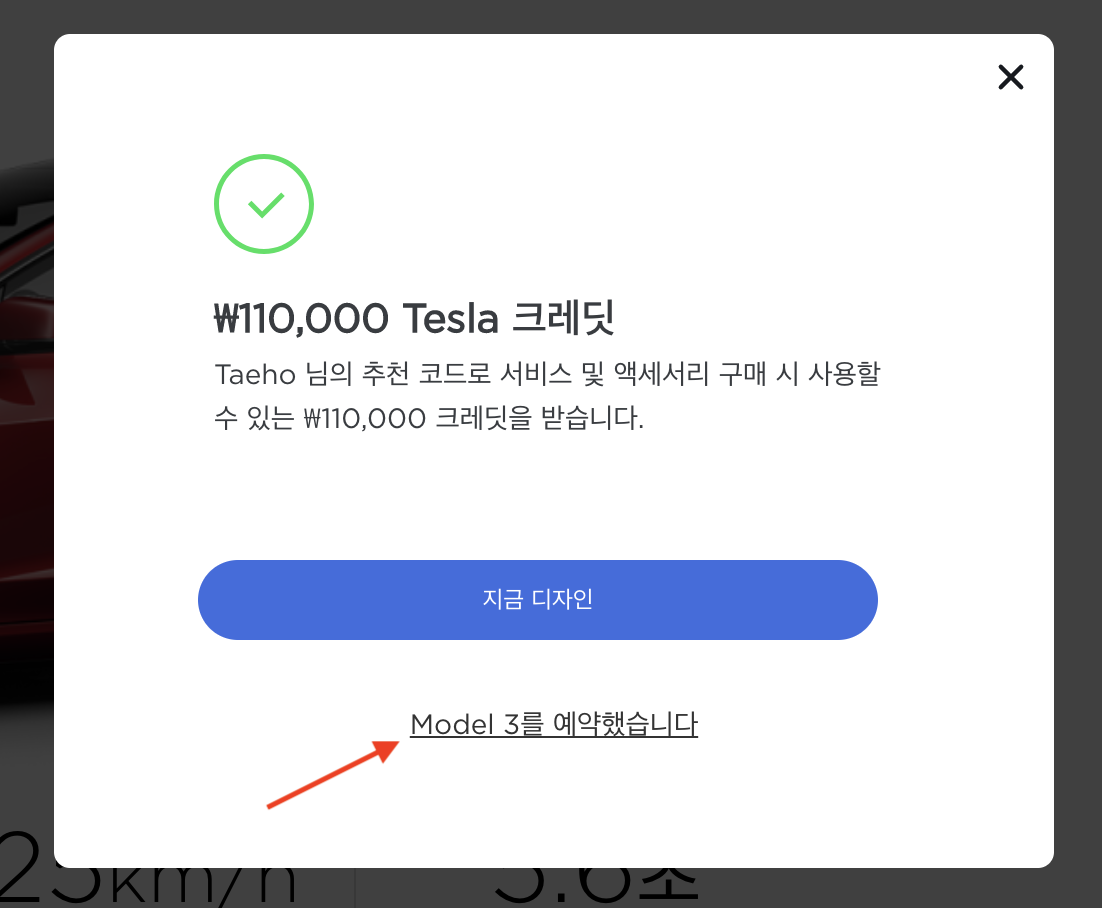Screen dimensions: 1102x908
Task: Open the Model 3를 예약했습니다 link
Action: [553, 724]
